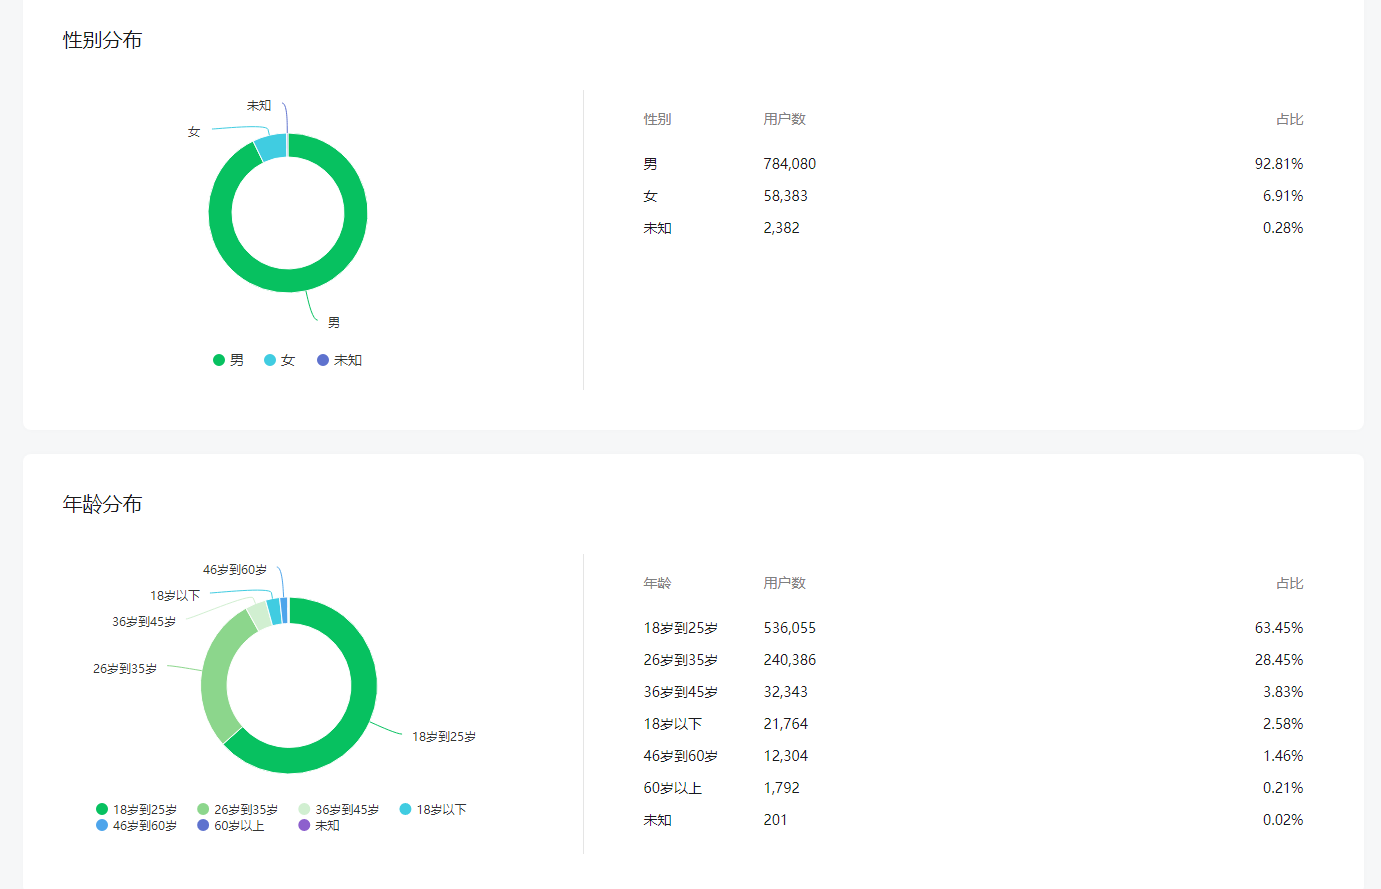1381x889 pixels.
Task: Click the percentage 1.46%
Action: (x=1283, y=756)
